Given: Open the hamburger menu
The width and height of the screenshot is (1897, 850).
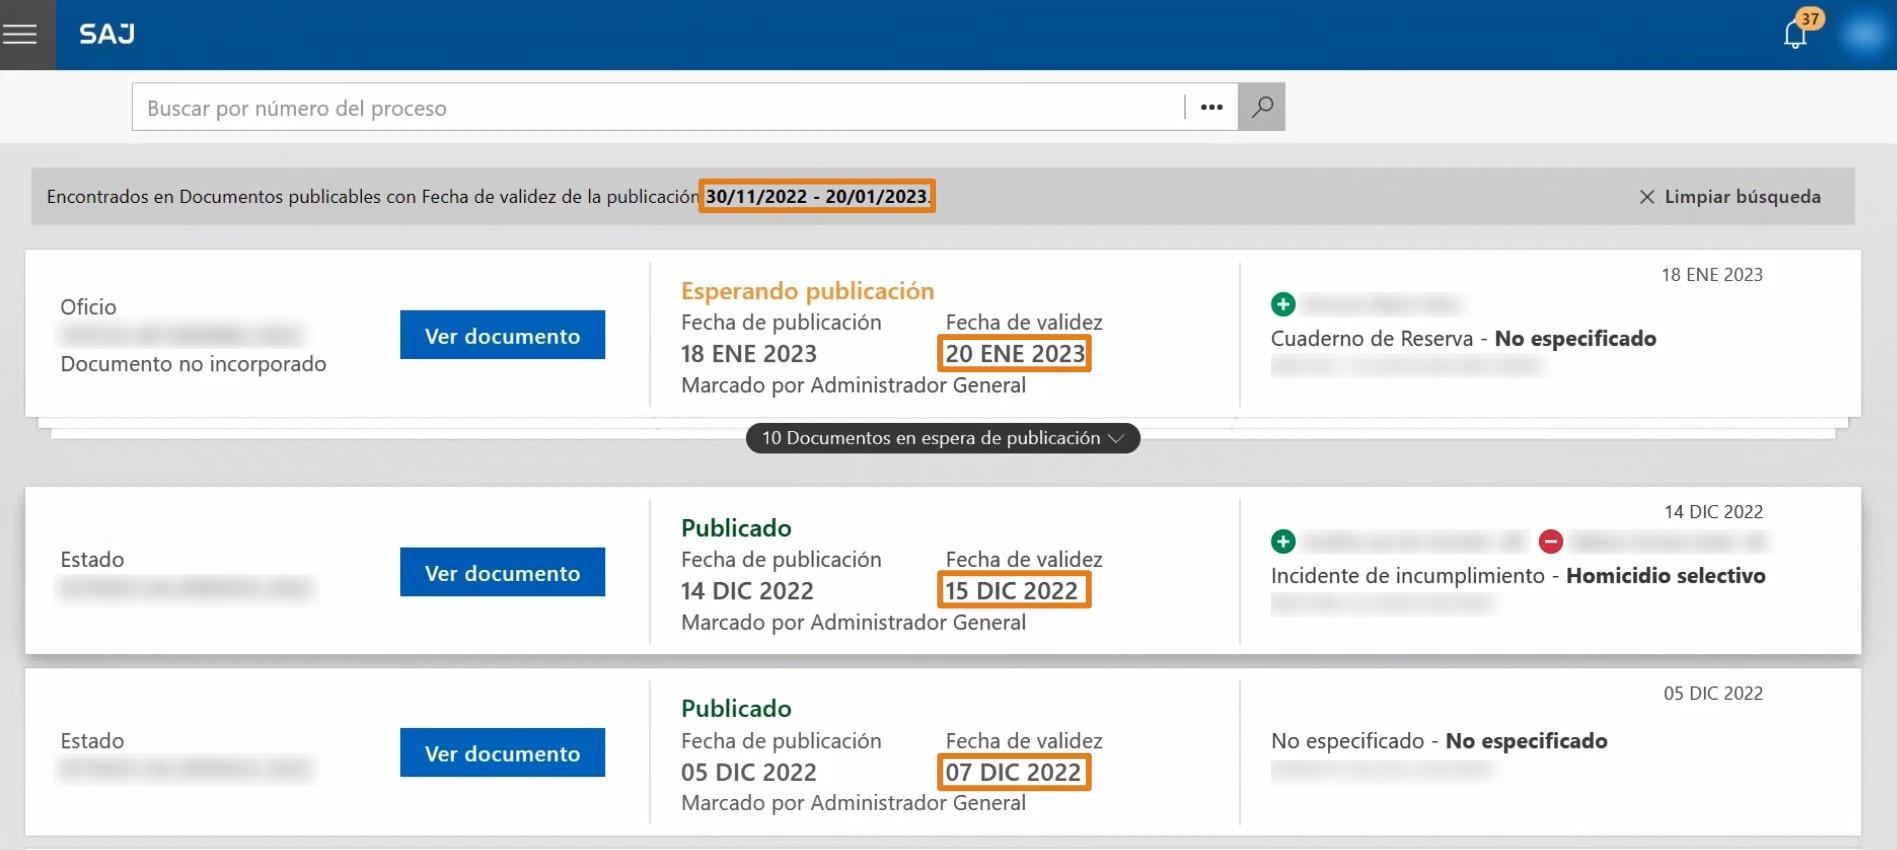Looking at the screenshot, I should (20, 34).
